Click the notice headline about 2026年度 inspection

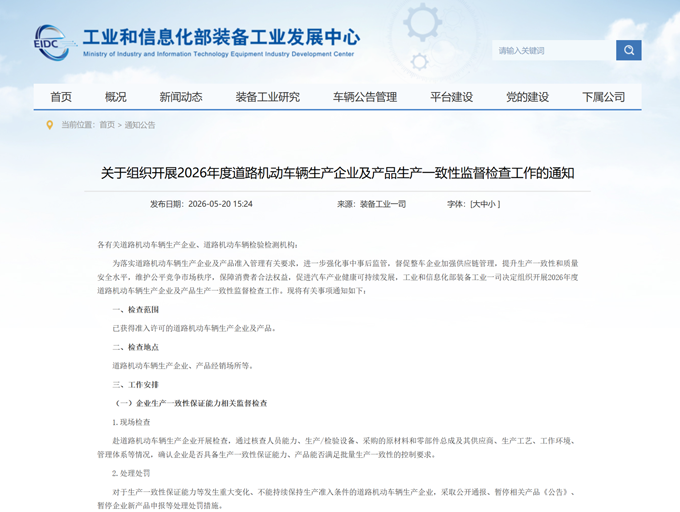(x=337, y=173)
